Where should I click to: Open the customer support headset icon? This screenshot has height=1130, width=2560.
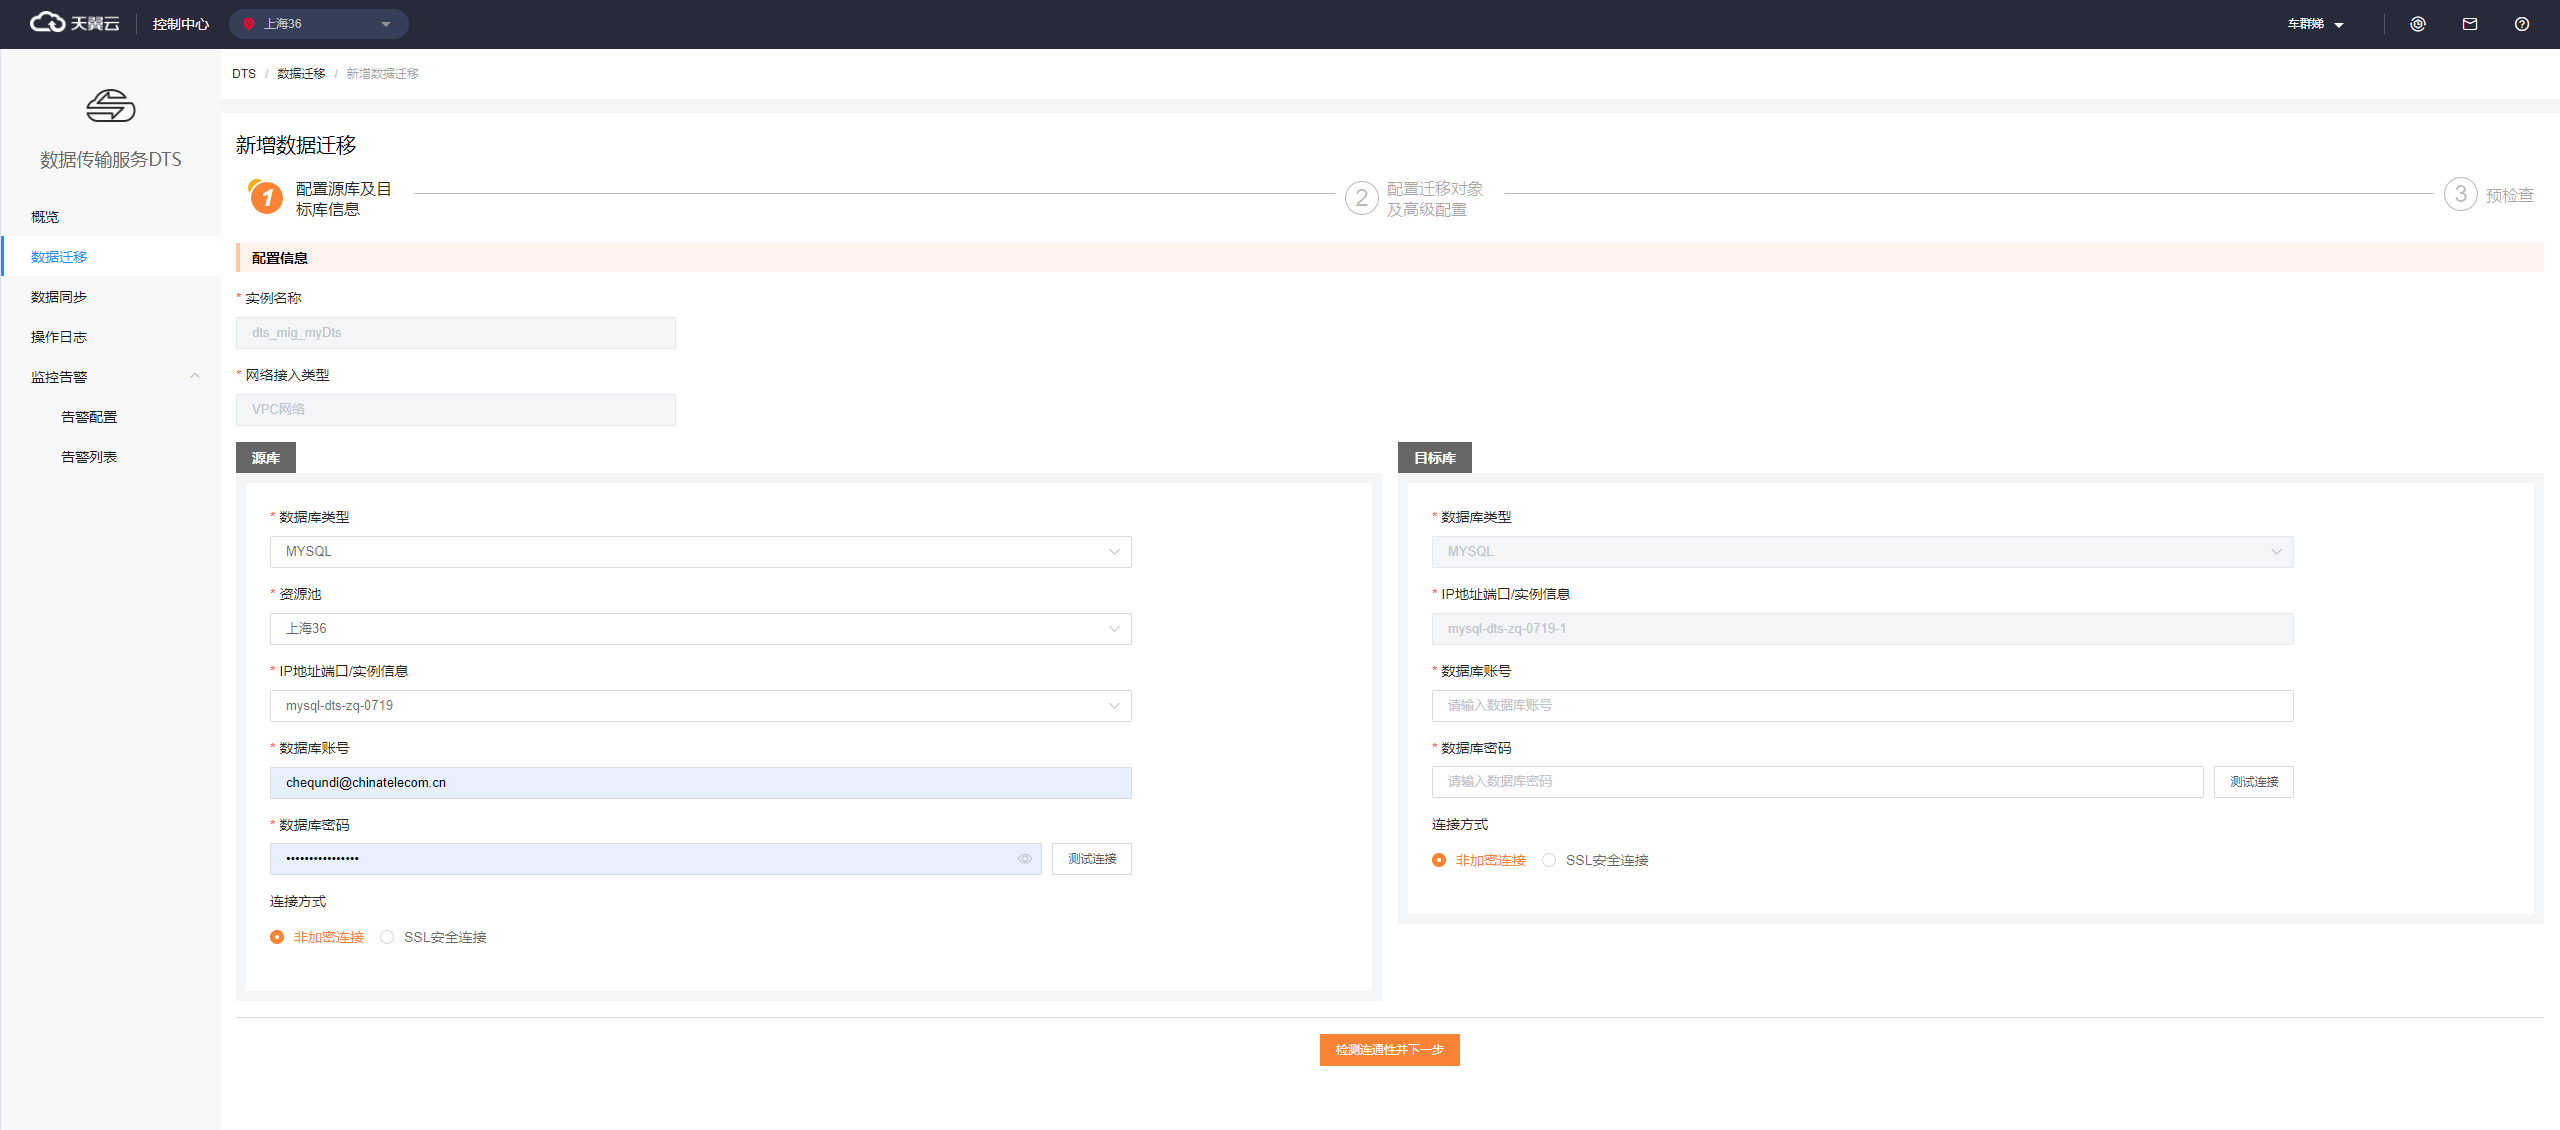point(2417,24)
